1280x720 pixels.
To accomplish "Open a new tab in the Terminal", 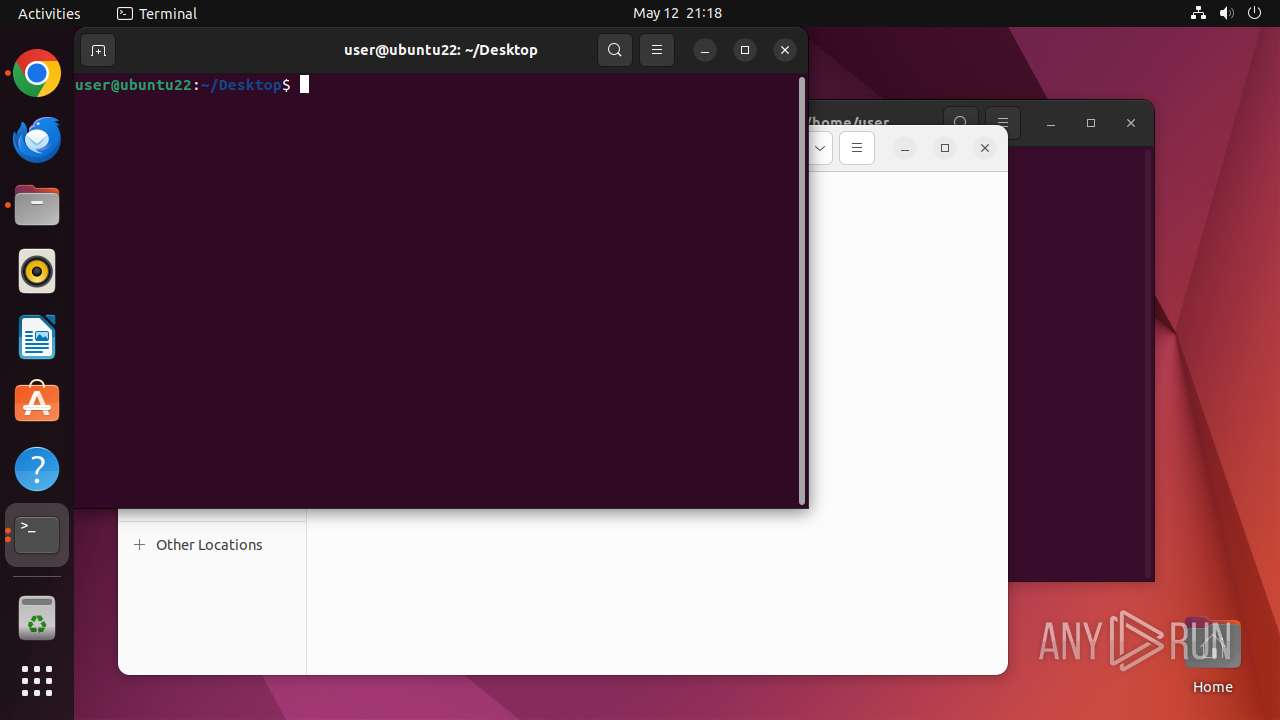I will [98, 50].
